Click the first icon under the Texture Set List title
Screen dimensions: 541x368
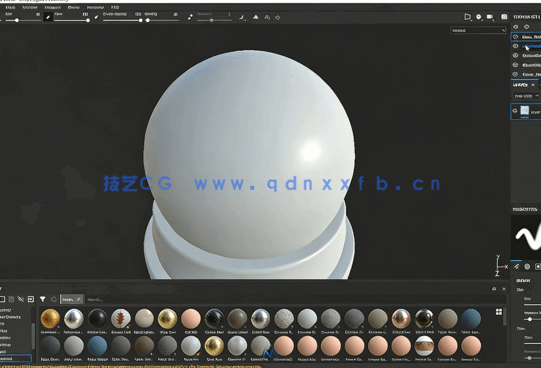click(516, 27)
